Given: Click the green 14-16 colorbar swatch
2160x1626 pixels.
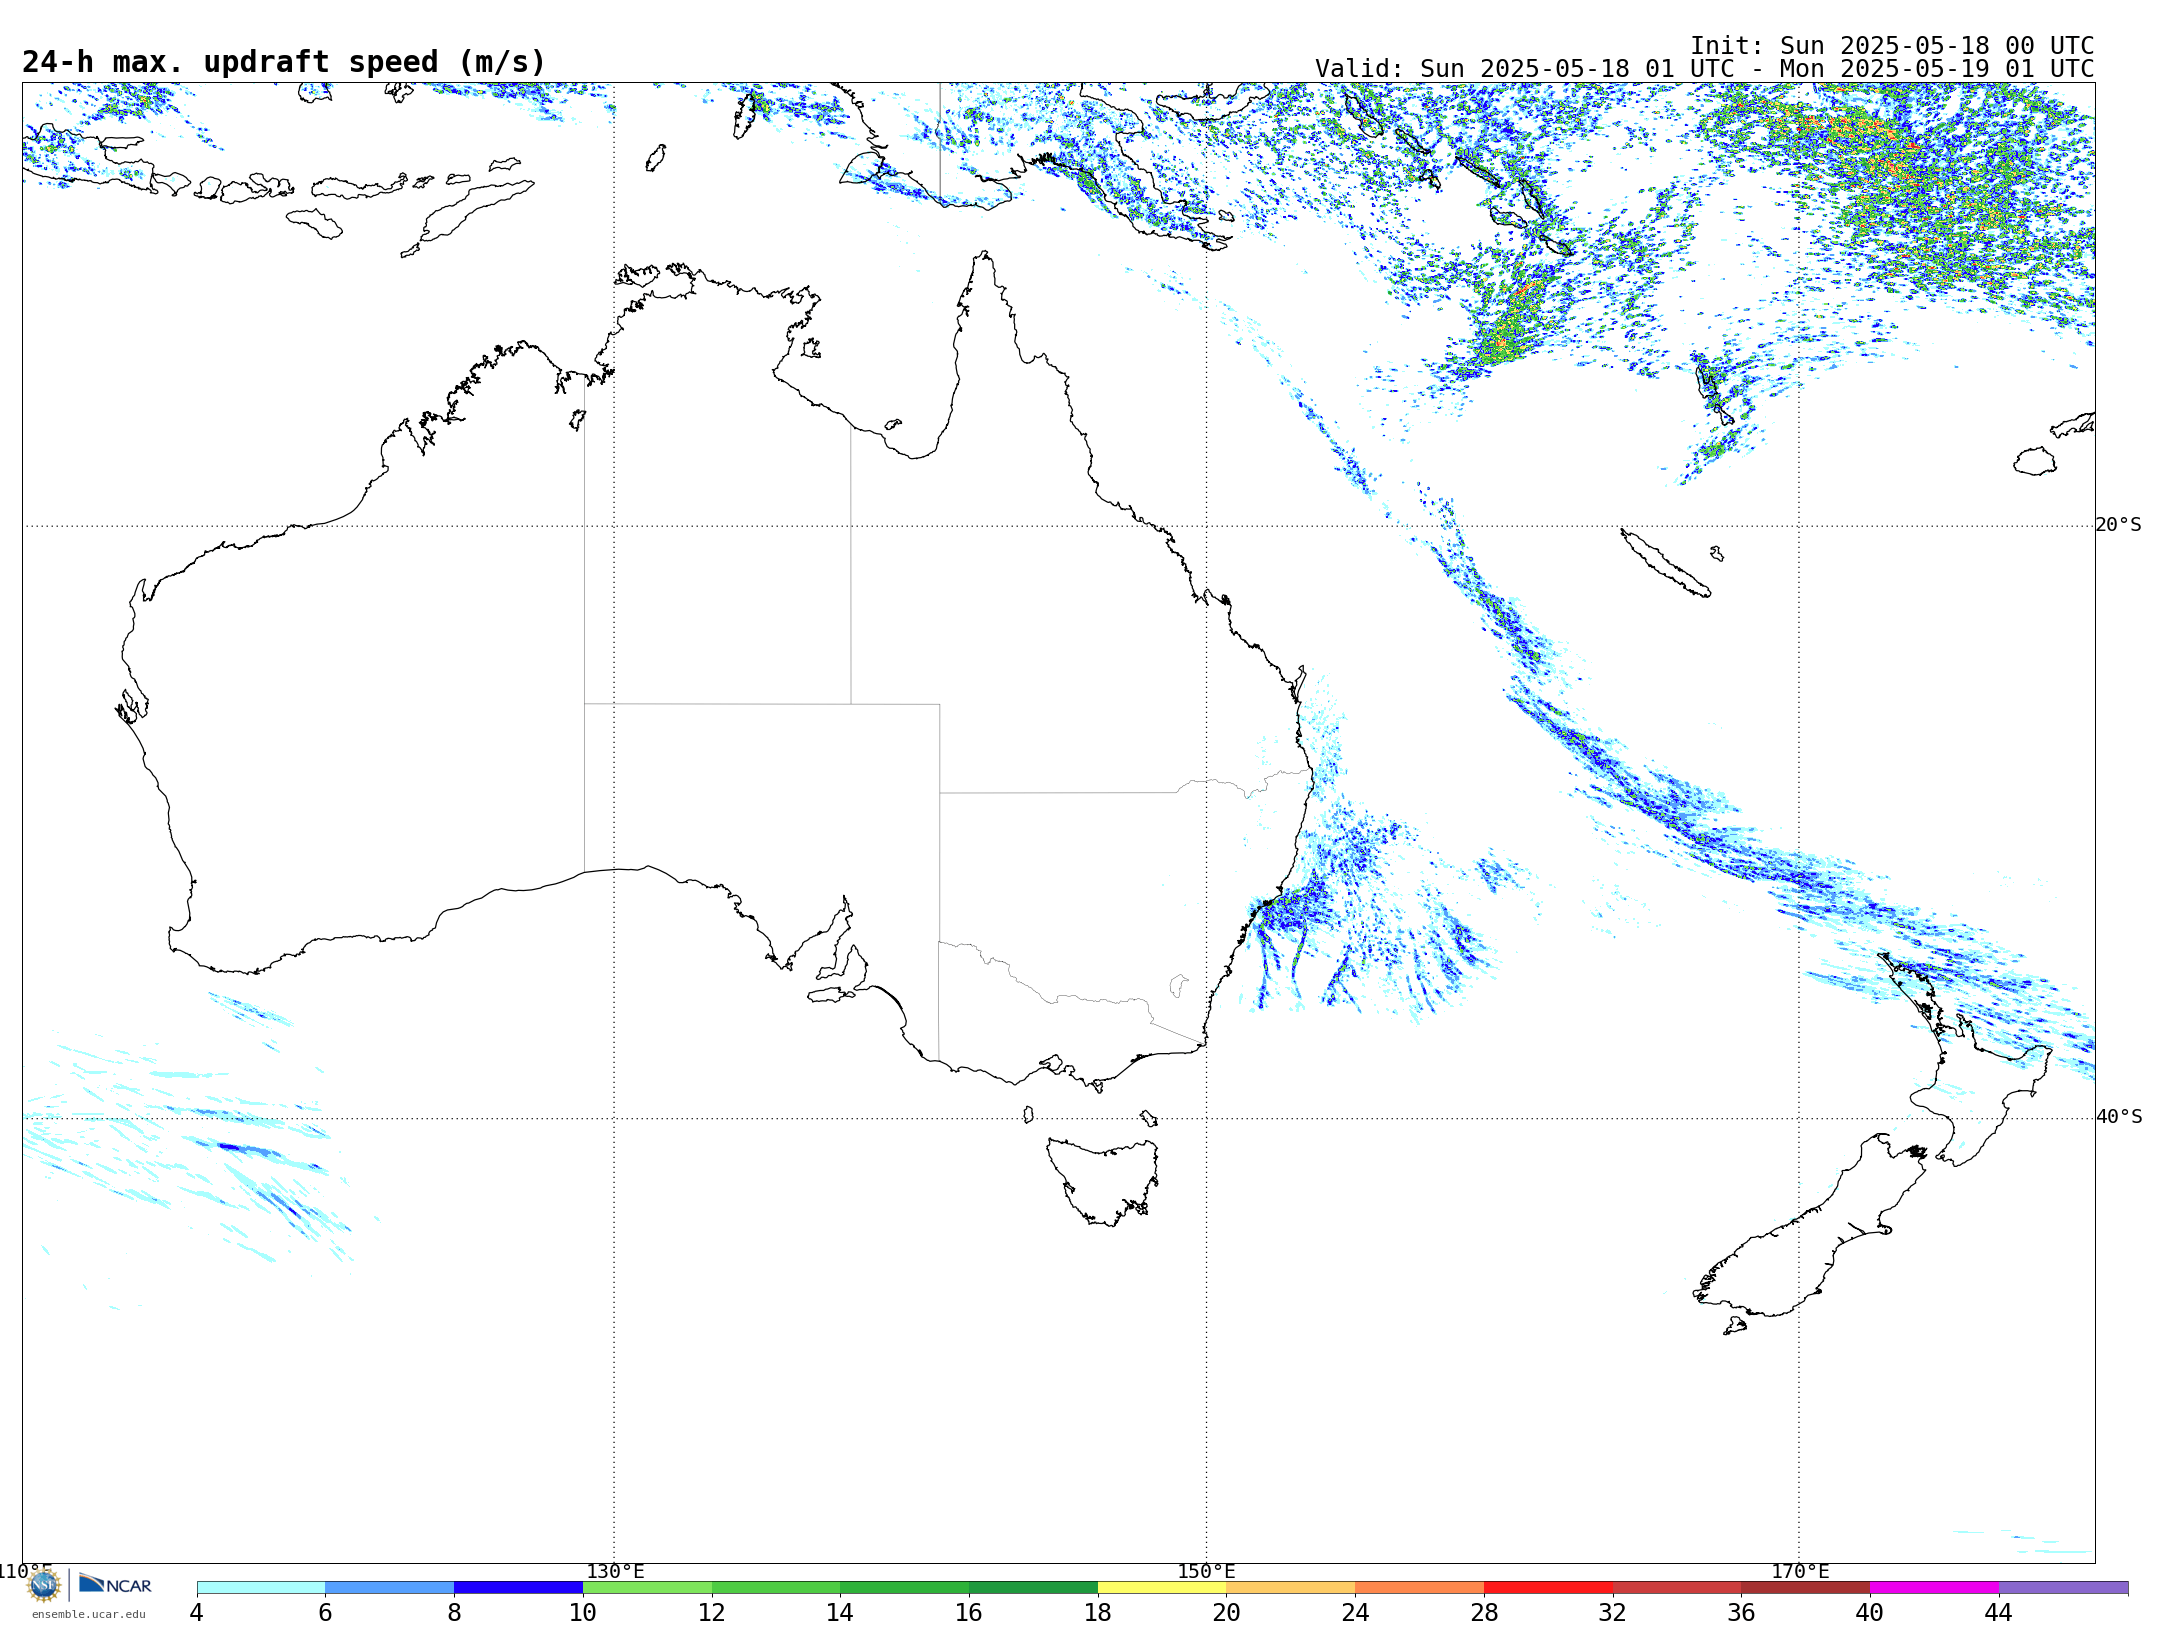Looking at the screenshot, I should [x=904, y=1588].
